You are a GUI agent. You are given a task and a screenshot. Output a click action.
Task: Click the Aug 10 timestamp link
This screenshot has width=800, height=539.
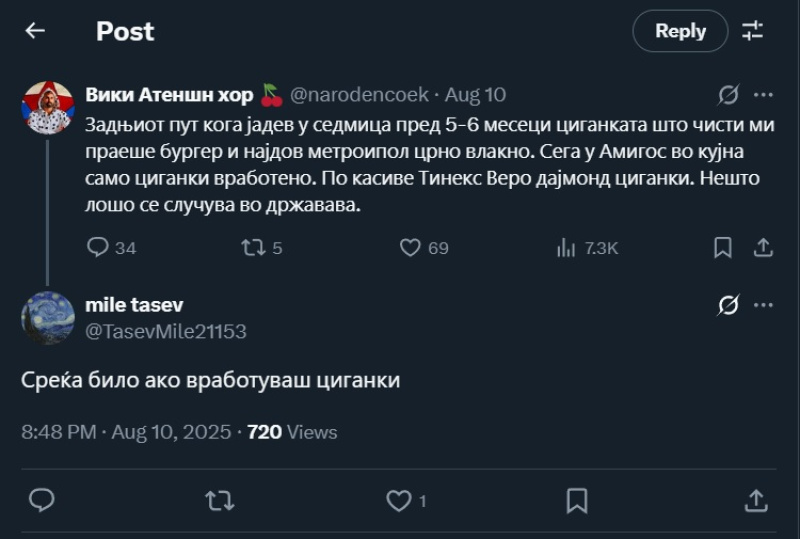[475, 95]
